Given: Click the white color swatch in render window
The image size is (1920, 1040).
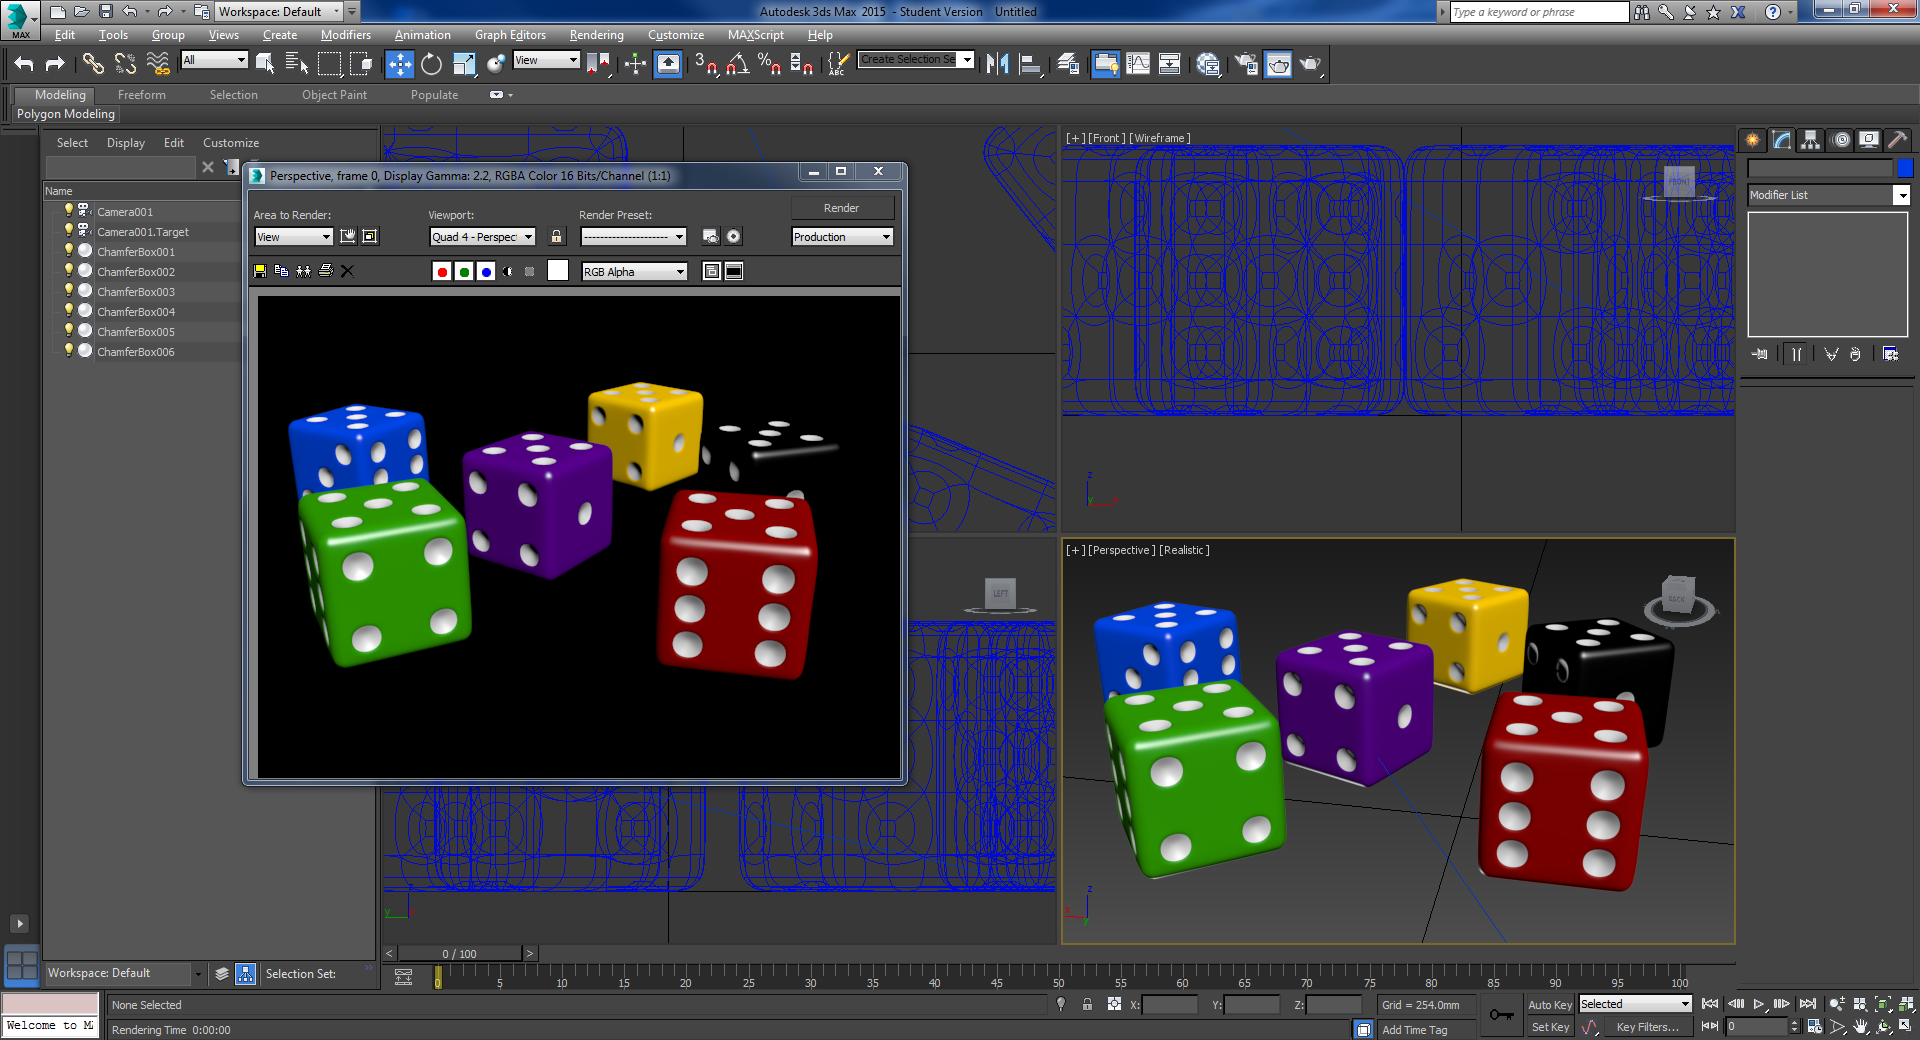Looking at the screenshot, I should pos(558,271).
